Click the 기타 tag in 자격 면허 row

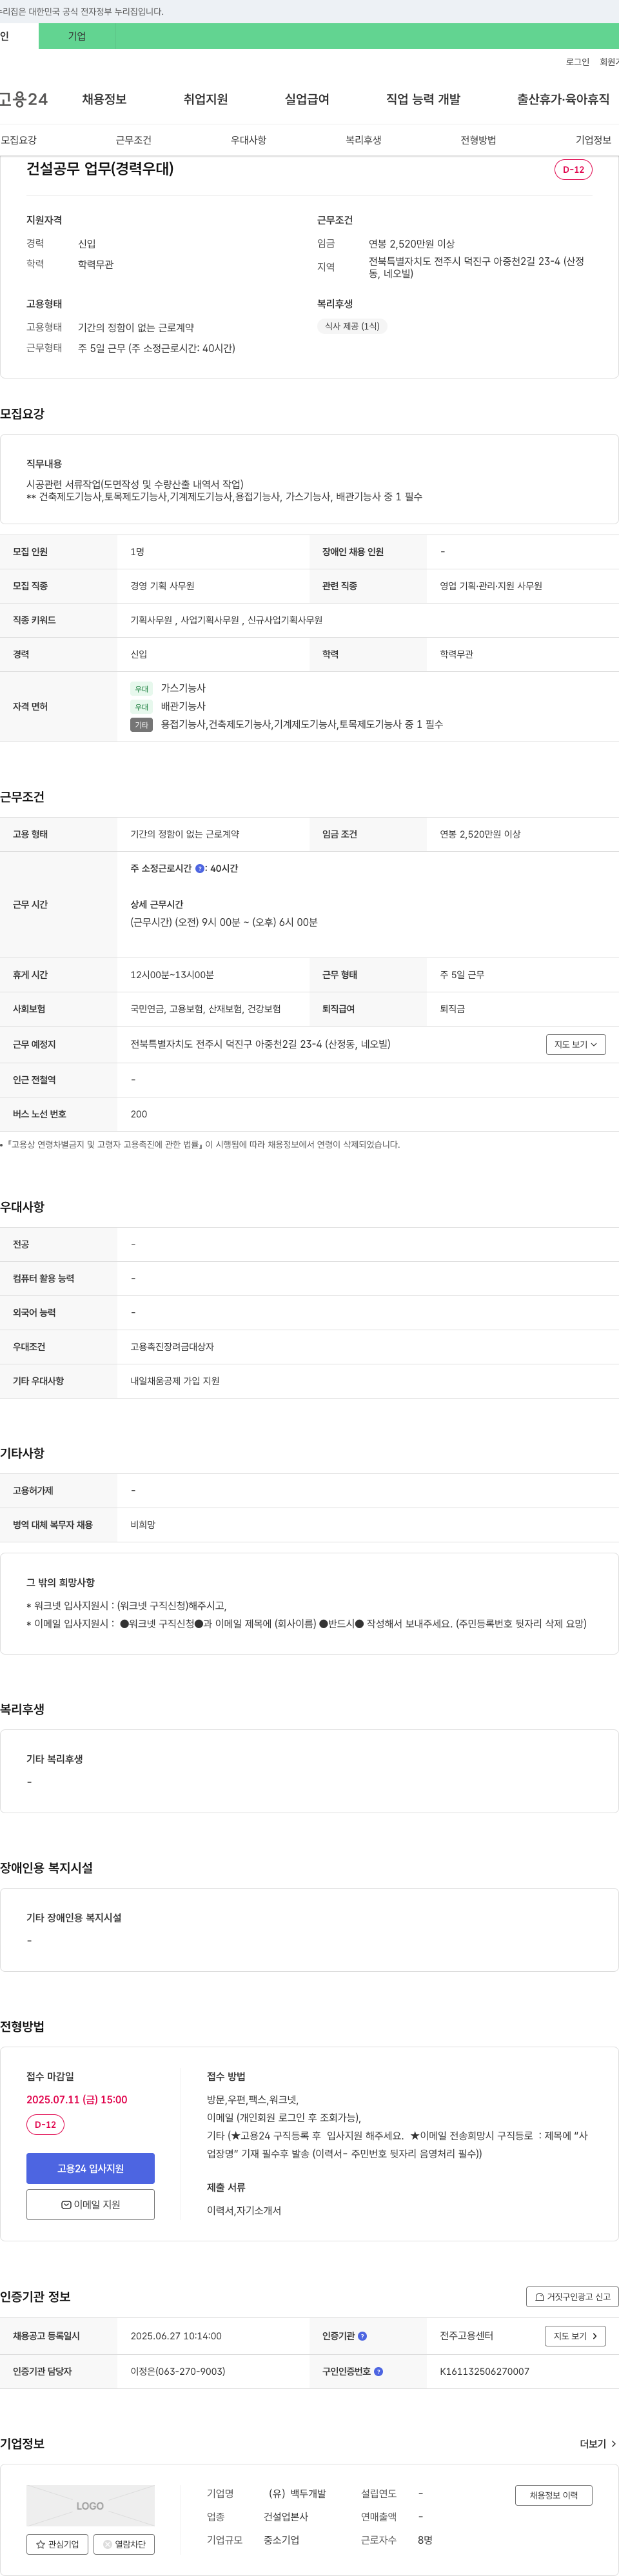coord(141,725)
